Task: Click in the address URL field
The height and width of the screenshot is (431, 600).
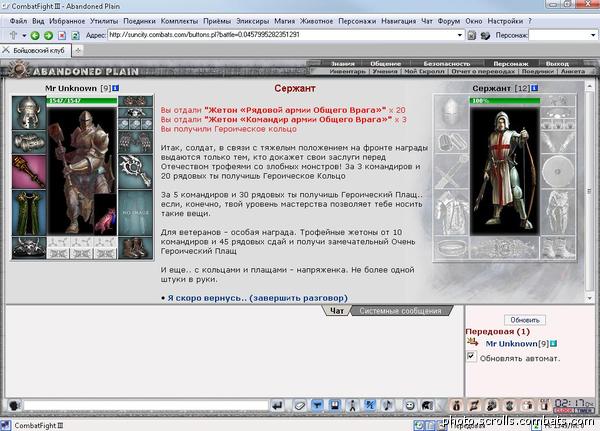Action: point(282,35)
